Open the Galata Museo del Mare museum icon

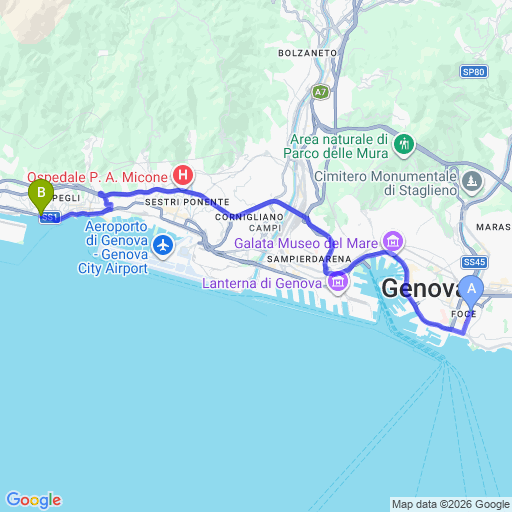tap(393, 241)
